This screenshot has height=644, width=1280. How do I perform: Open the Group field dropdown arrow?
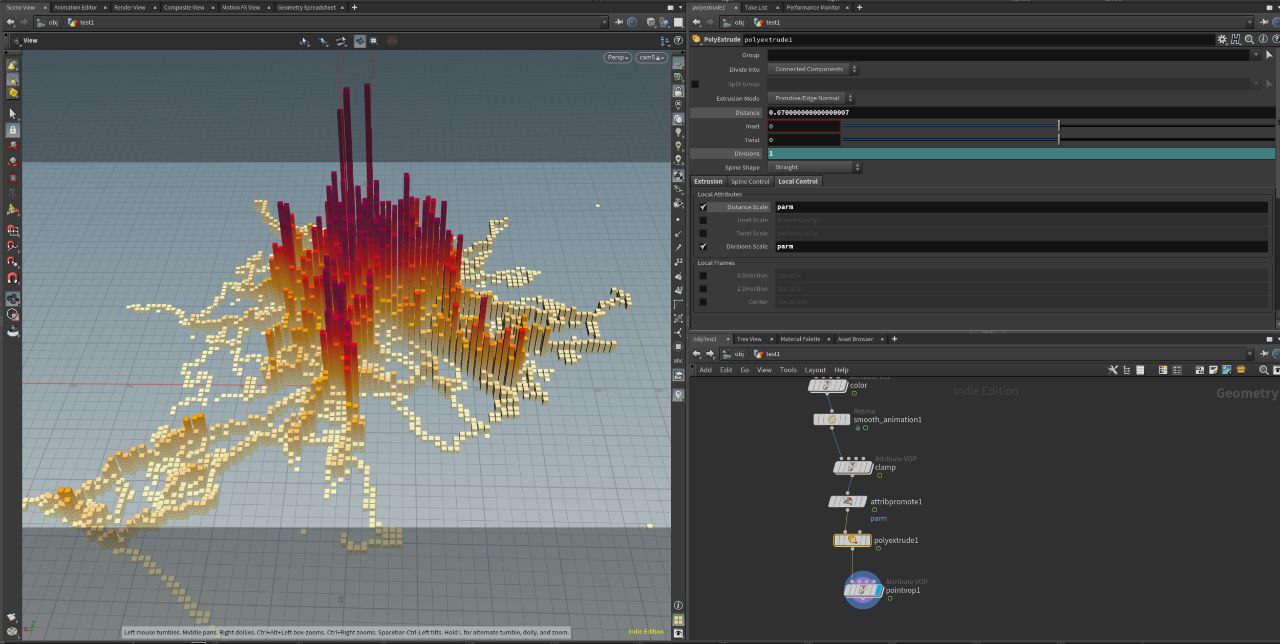[x=1257, y=55]
